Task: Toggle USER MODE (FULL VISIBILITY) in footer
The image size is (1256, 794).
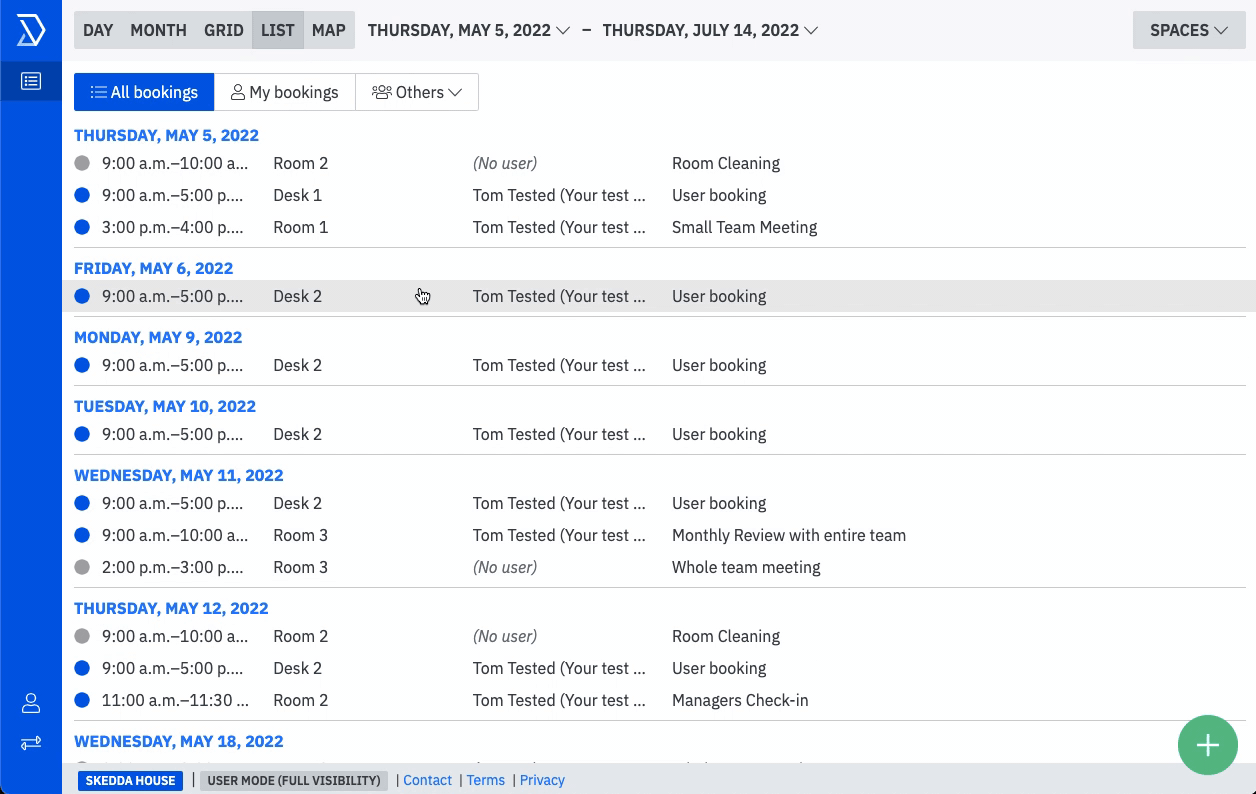Action: 294,780
